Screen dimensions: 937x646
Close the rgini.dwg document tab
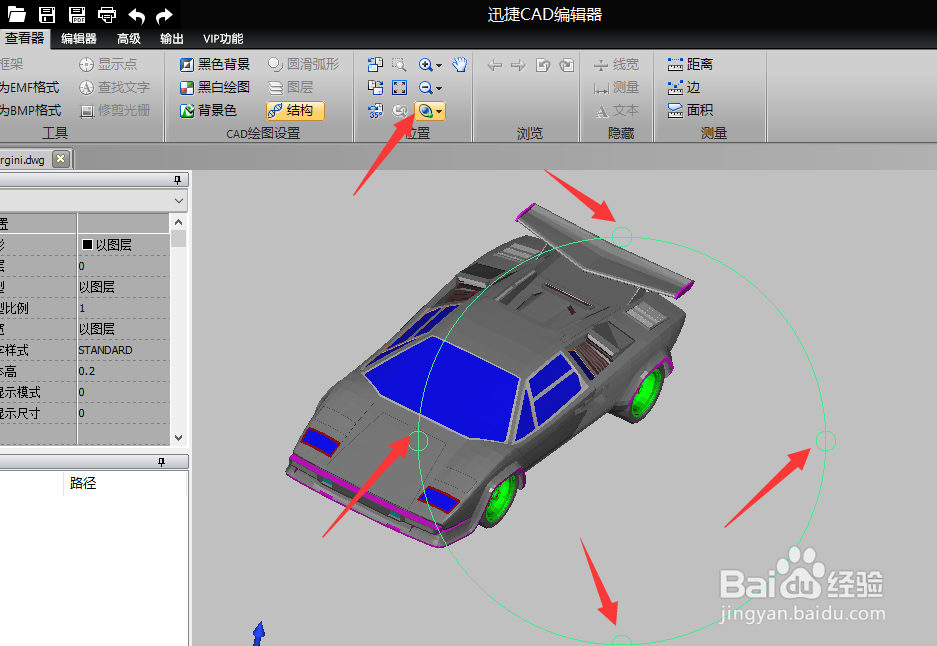coord(60,159)
